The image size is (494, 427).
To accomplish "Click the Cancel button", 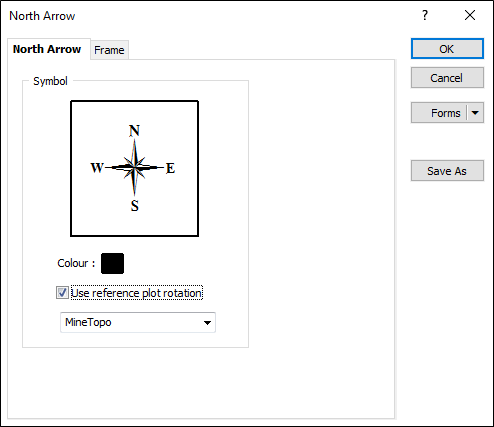I will (447, 78).
